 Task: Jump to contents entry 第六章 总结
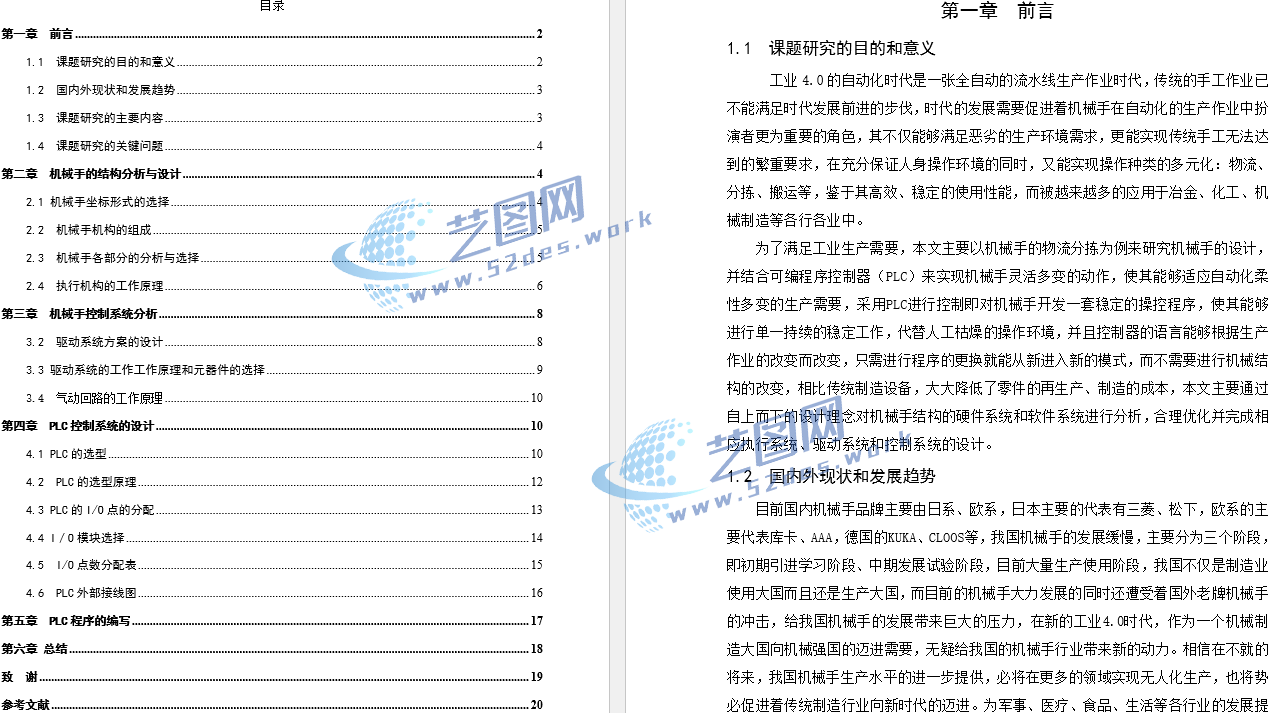coord(271,649)
